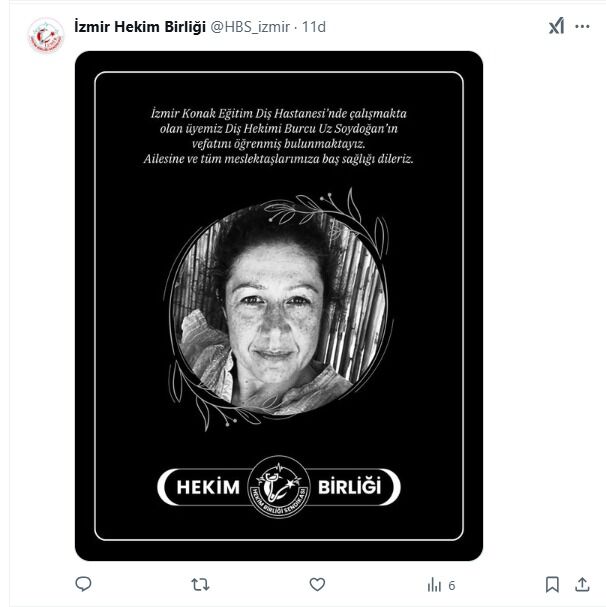Open the post via the 11d timestamp
Image resolution: width=606 pixels, height=607 pixels.
(x=314, y=27)
